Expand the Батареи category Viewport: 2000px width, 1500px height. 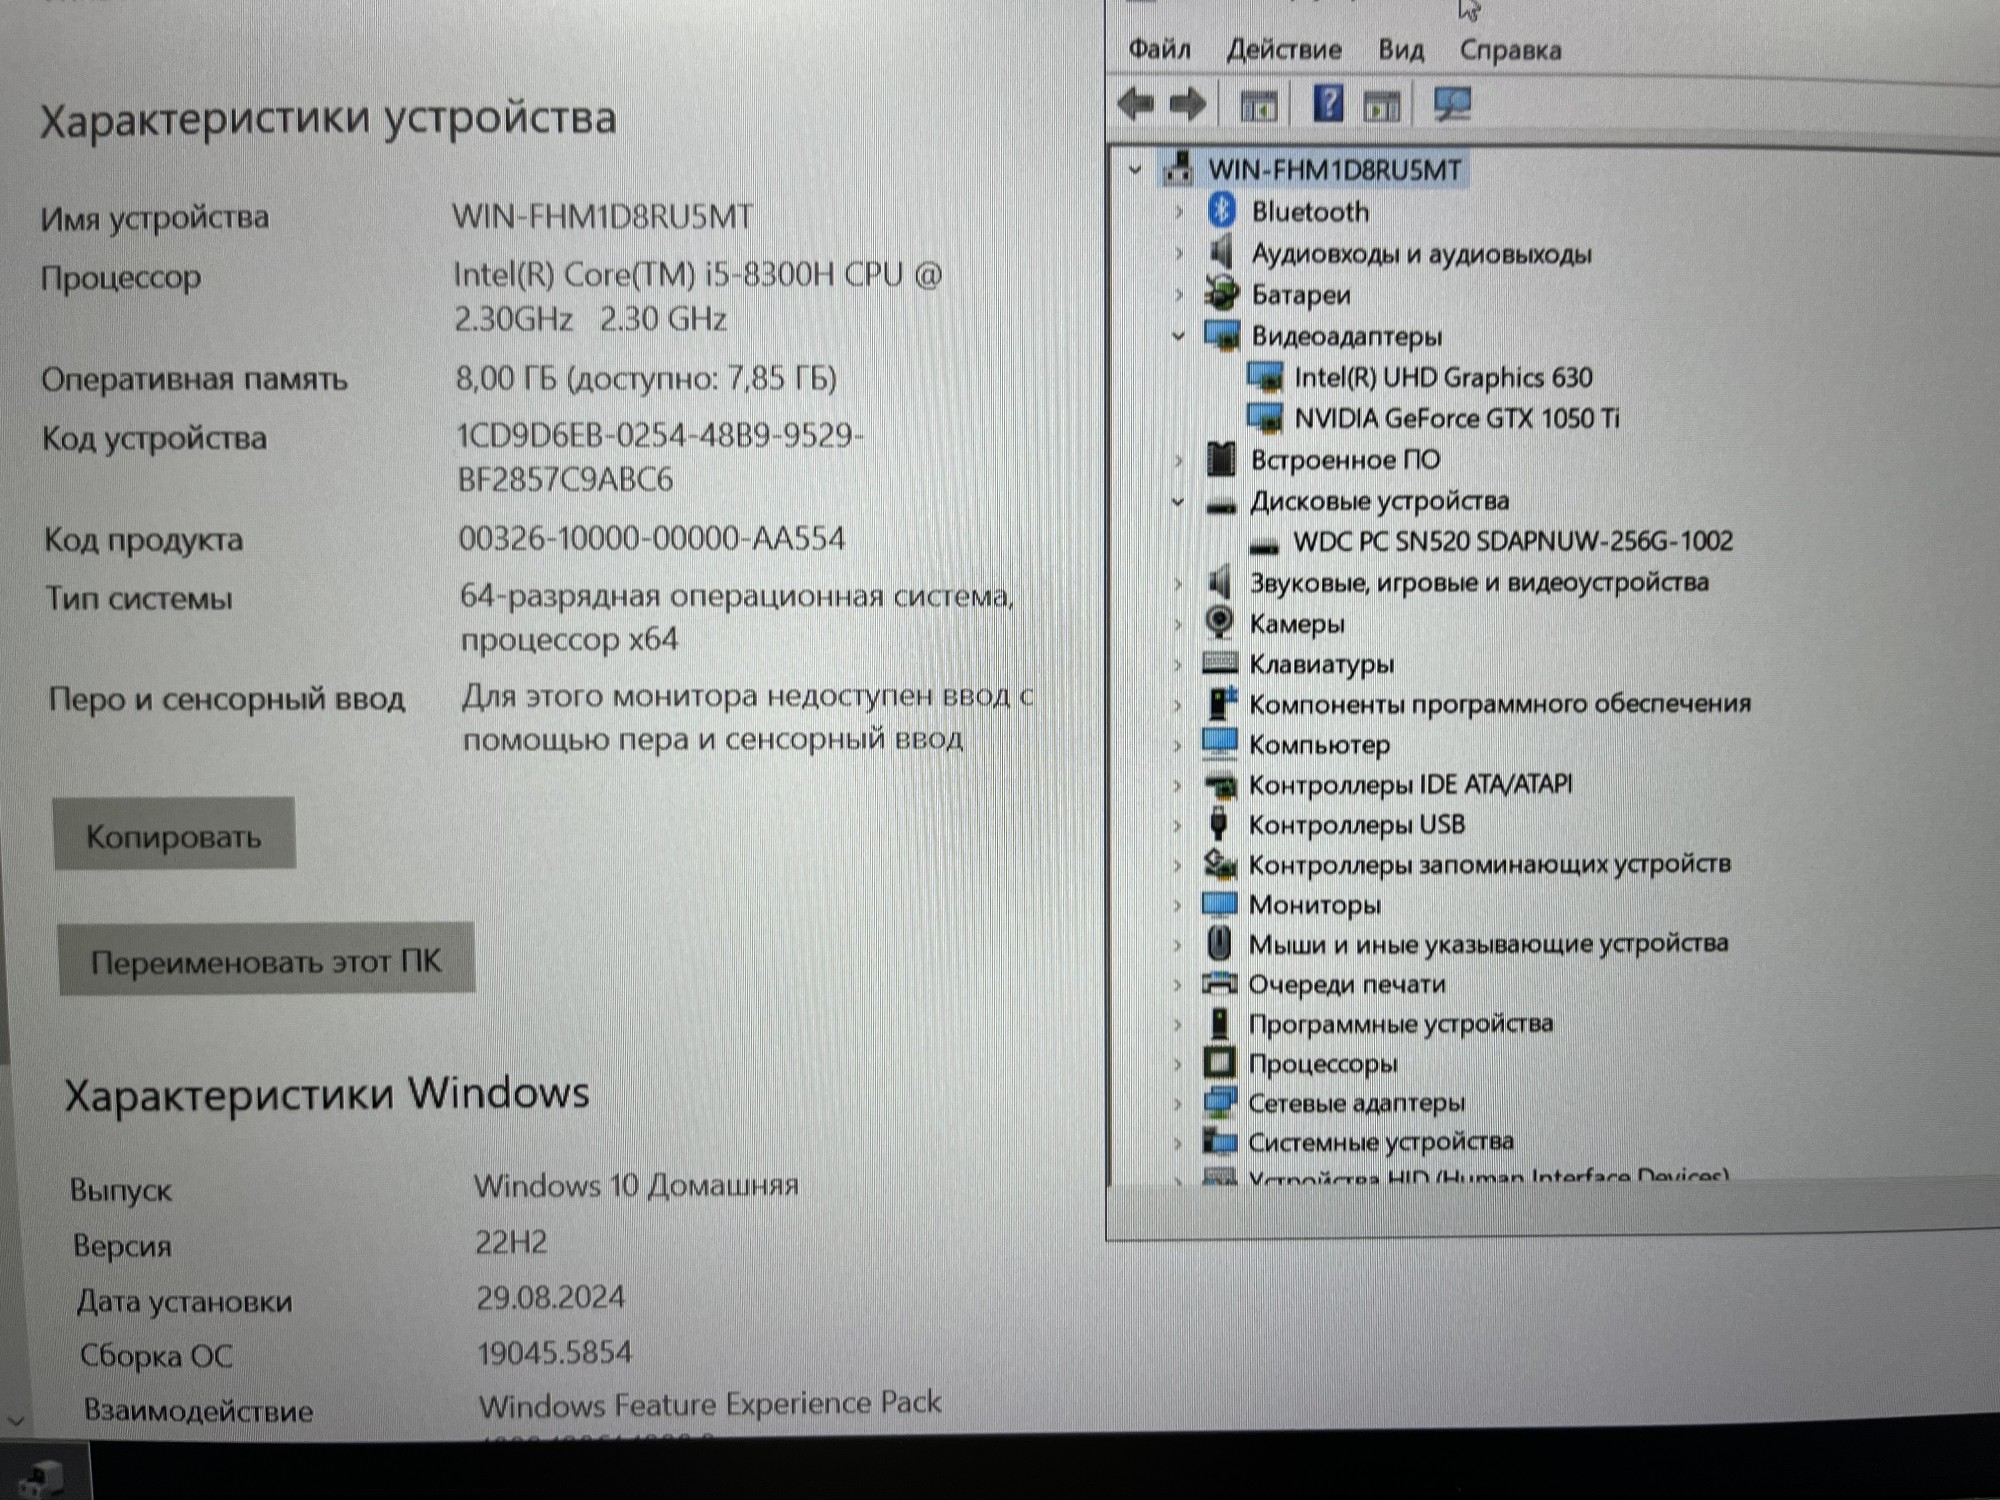pos(1178,295)
